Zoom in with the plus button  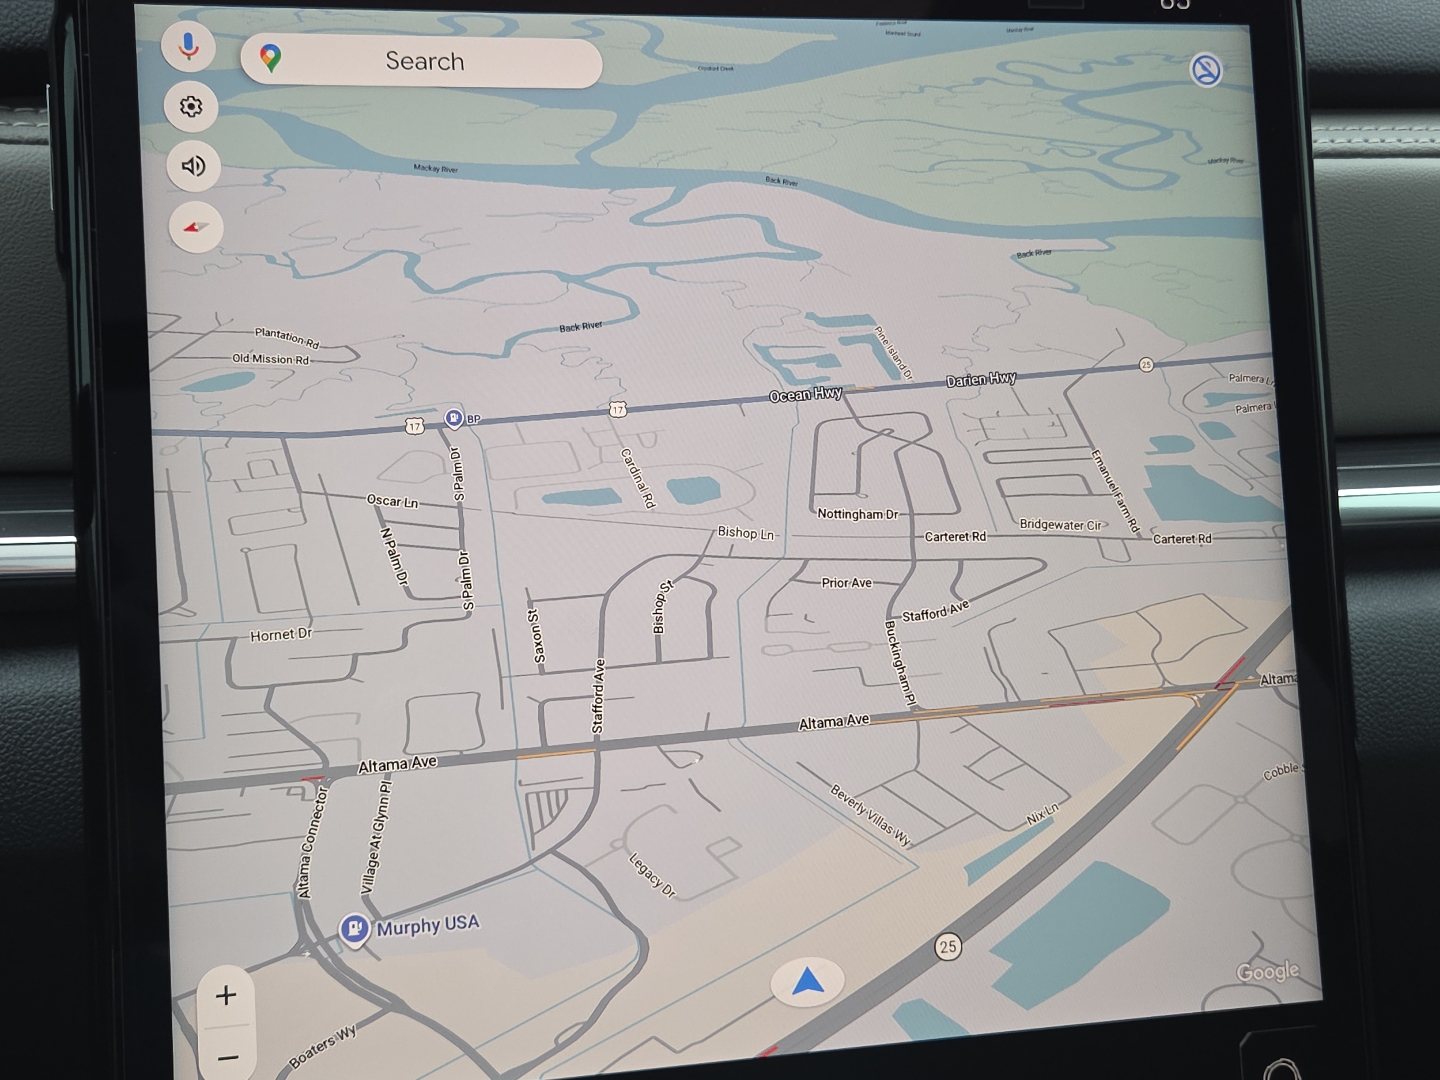226,995
